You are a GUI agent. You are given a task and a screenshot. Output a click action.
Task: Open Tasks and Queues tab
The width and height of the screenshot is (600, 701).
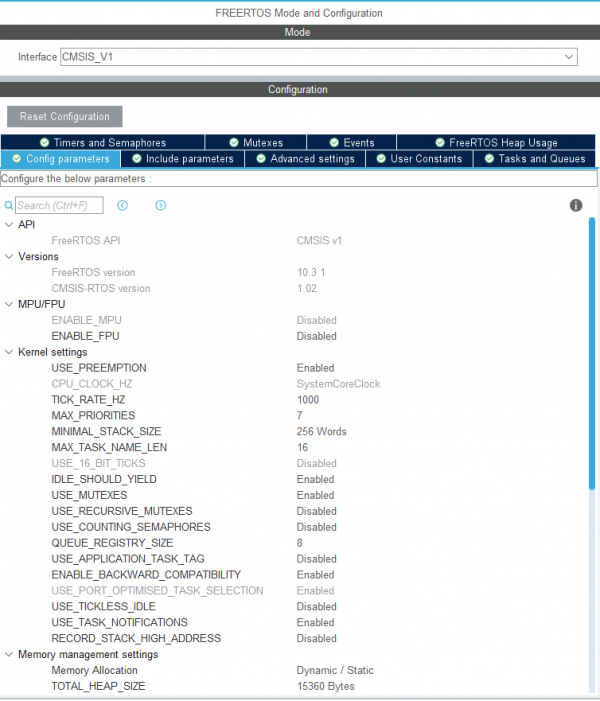coord(535,159)
